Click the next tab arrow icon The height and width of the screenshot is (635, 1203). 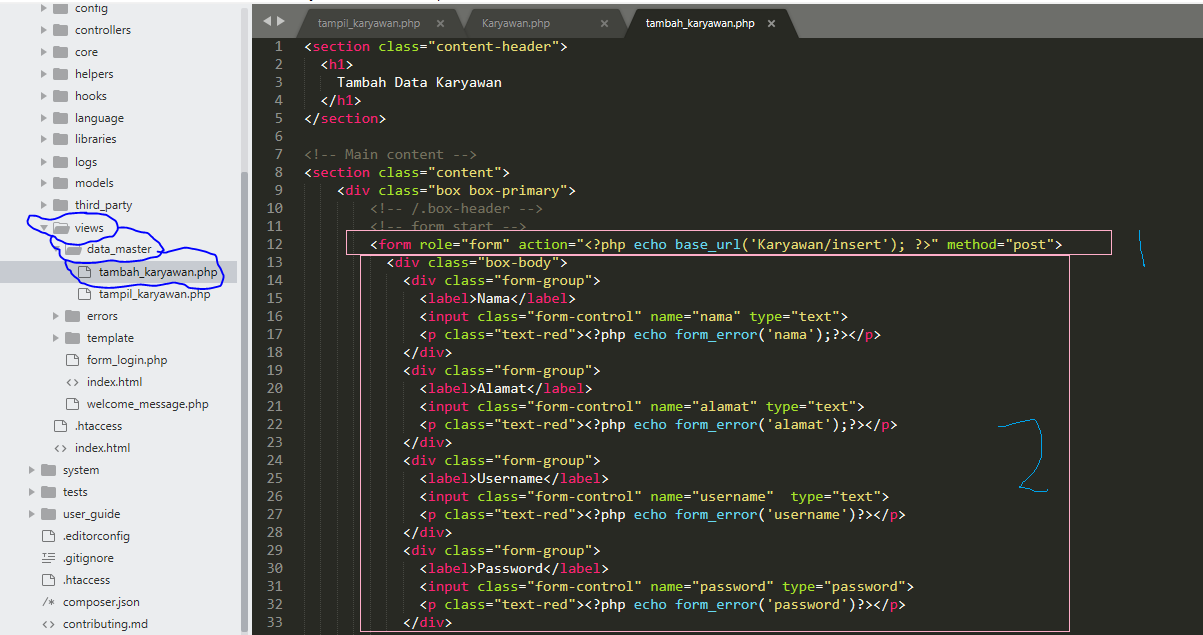tap(282, 21)
